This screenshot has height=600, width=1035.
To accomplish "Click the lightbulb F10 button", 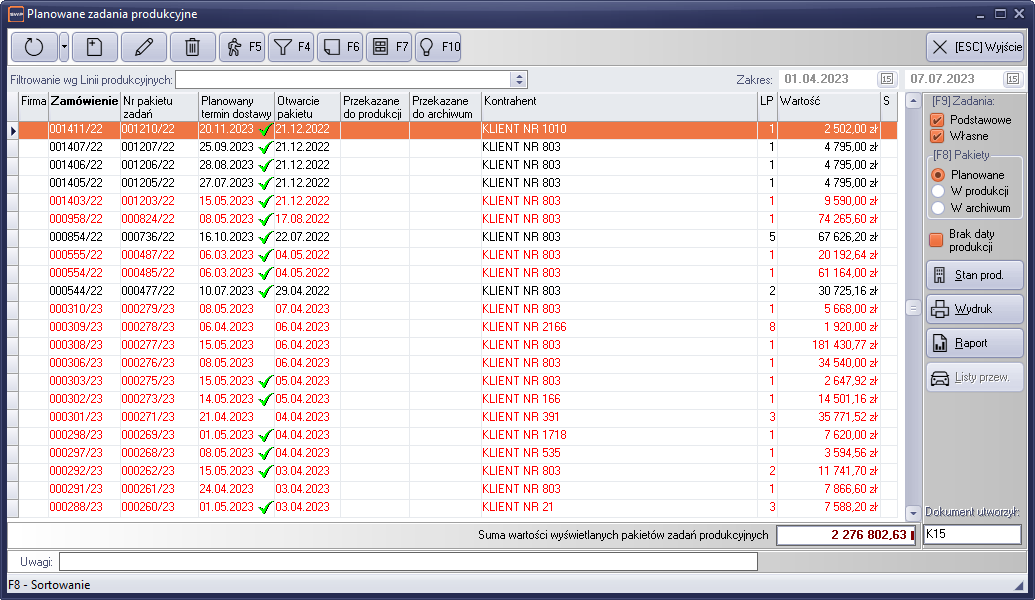I will point(438,46).
